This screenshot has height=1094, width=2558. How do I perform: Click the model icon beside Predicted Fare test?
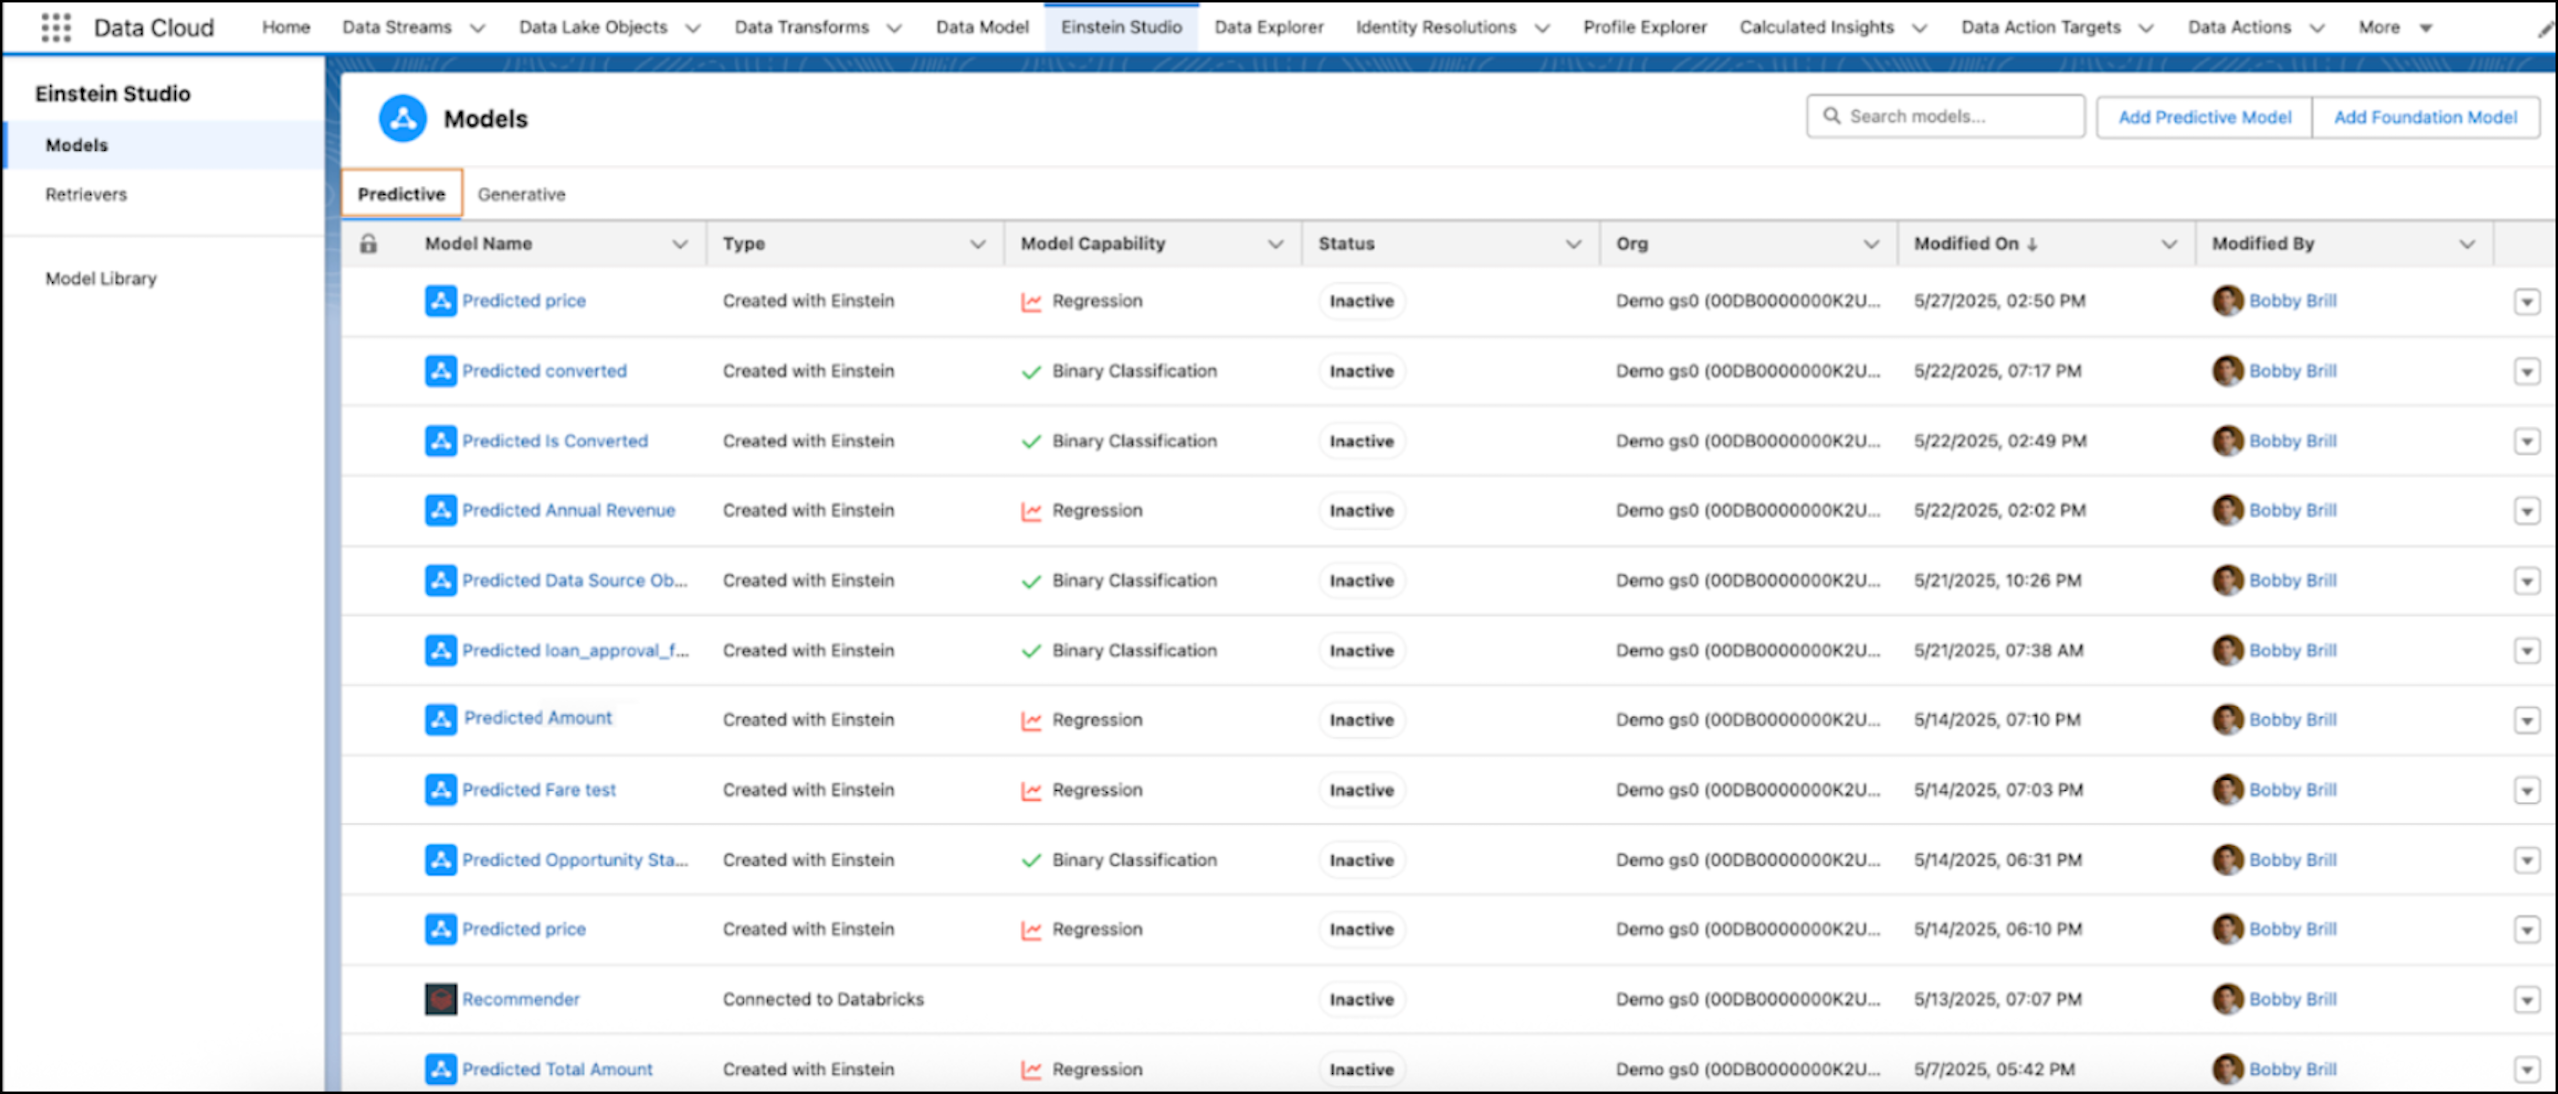[440, 789]
